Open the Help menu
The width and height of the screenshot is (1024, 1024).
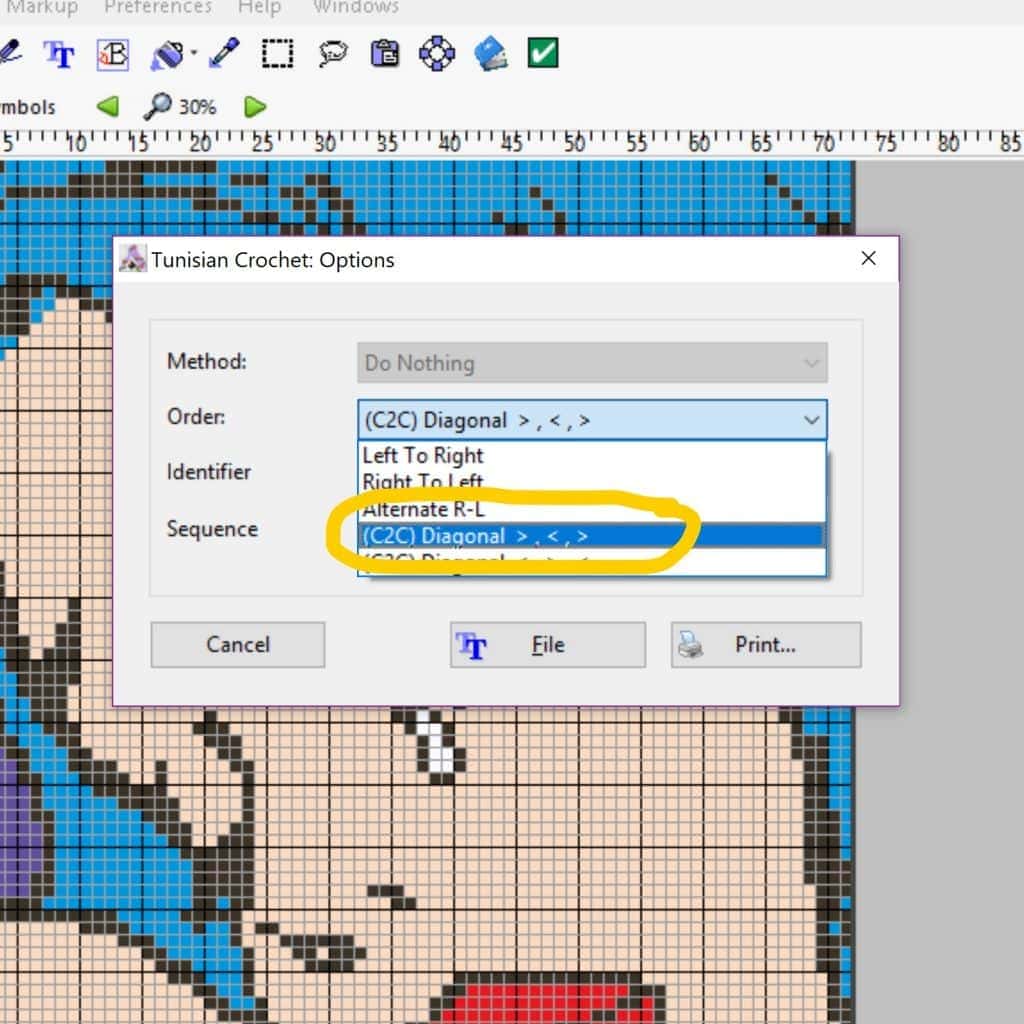point(259,7)
